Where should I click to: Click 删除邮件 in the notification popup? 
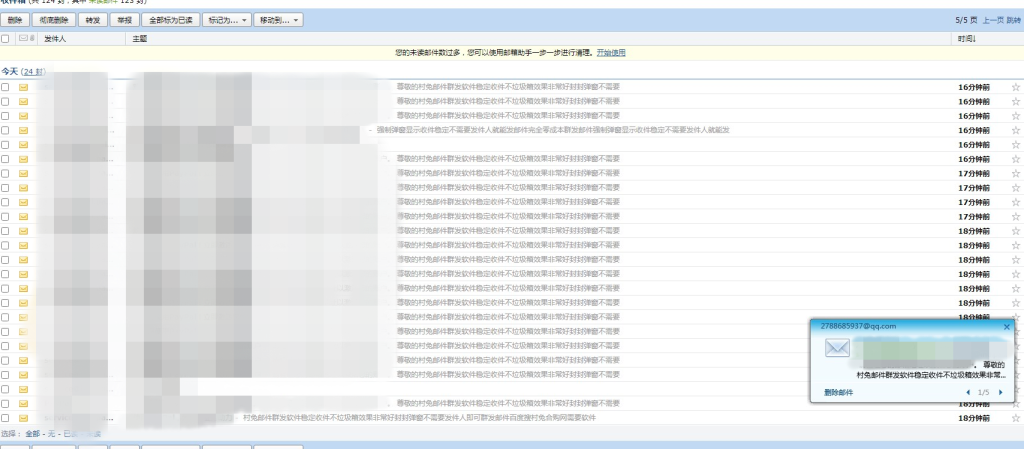coord(839,392)
